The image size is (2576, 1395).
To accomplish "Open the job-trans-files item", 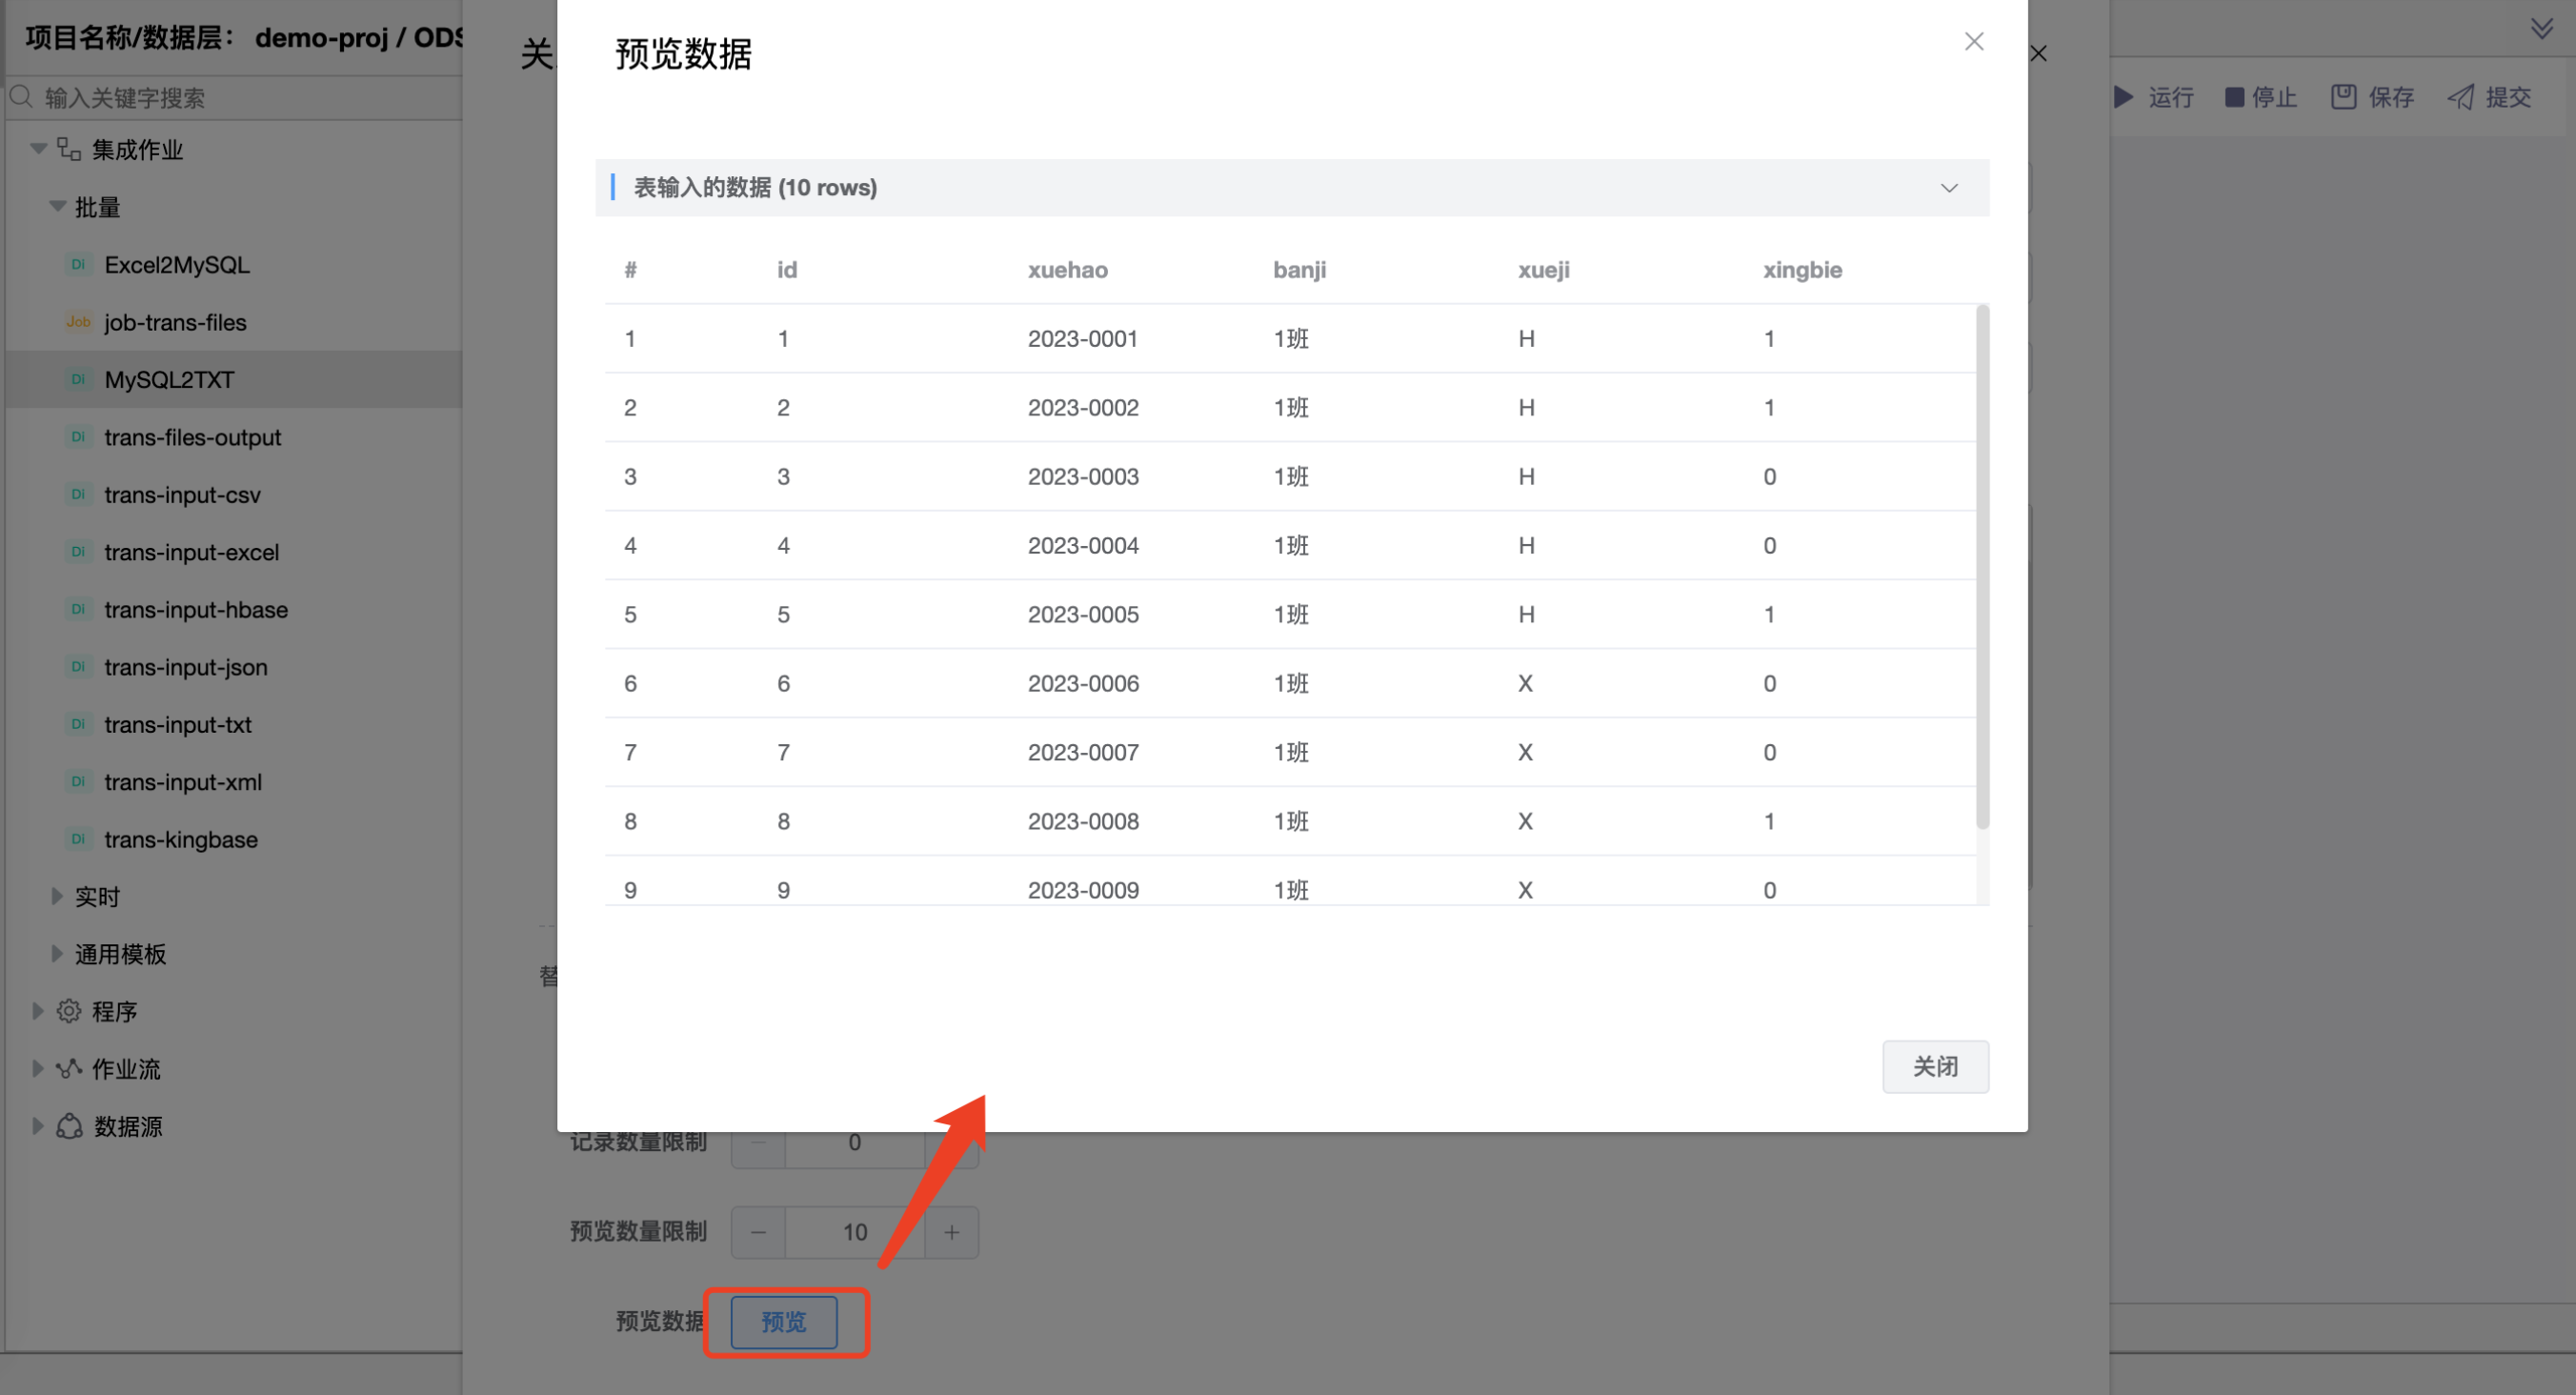I will point(175,322).
